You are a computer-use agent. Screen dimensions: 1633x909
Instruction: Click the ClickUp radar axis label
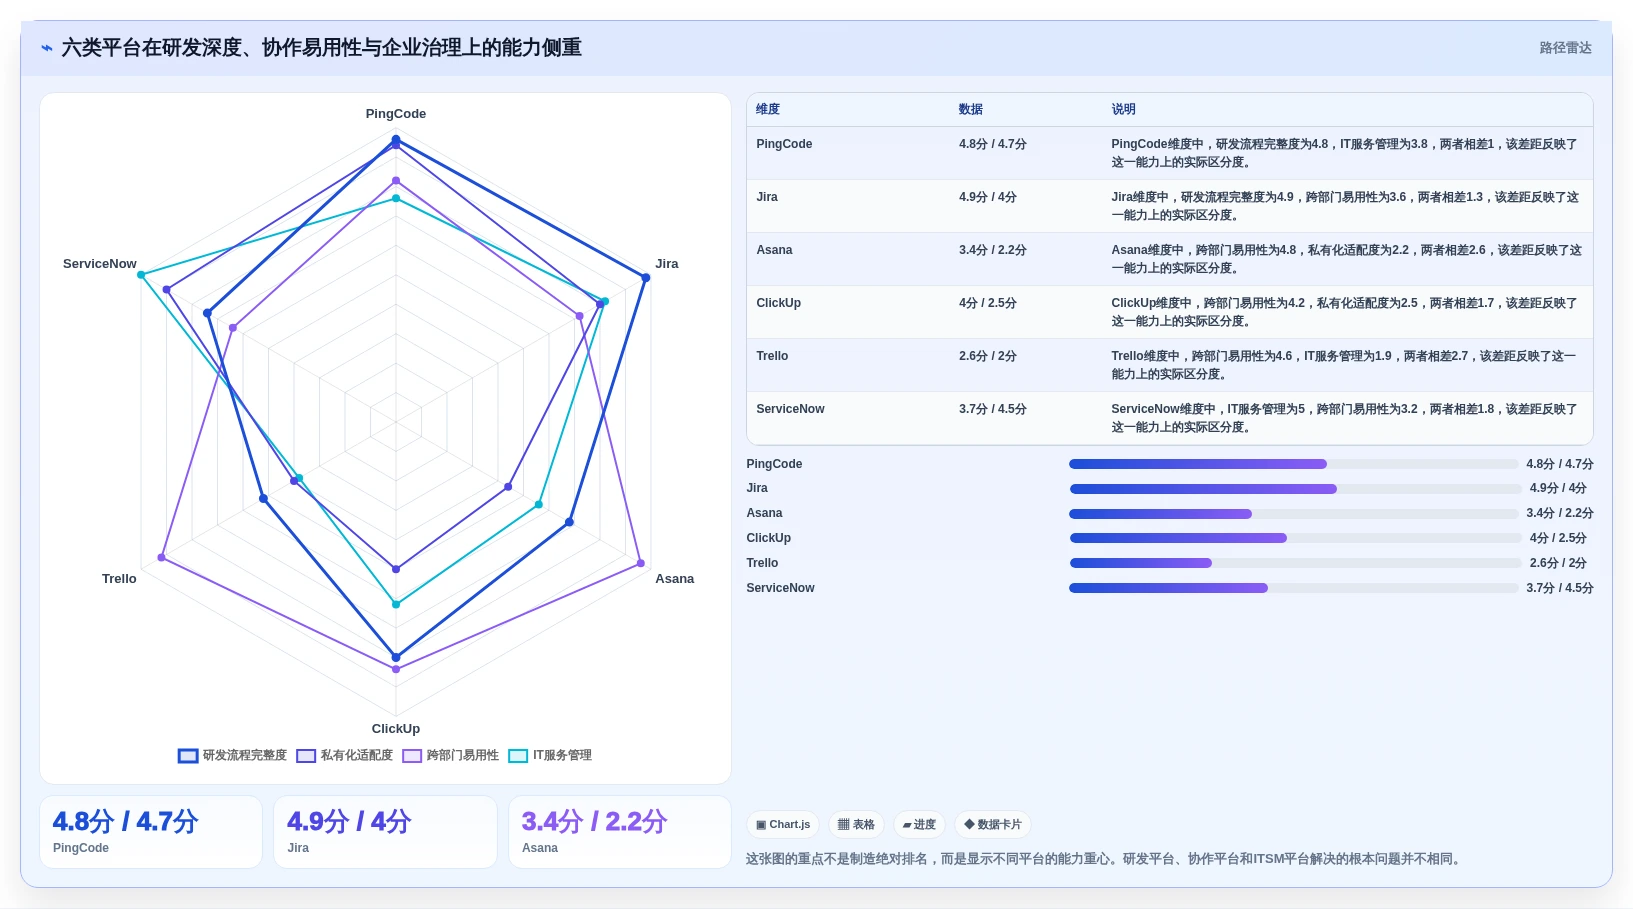(396, 729)
